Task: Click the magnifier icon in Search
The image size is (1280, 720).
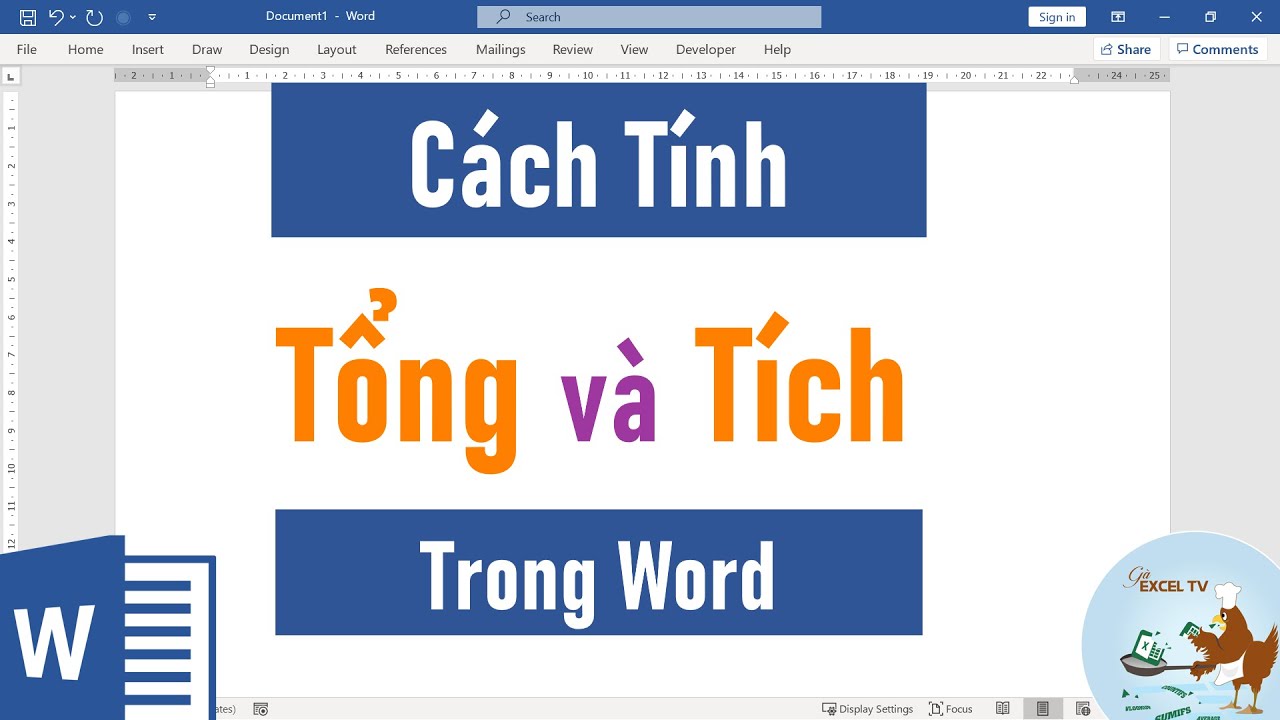Action: [x=503, y=17]
